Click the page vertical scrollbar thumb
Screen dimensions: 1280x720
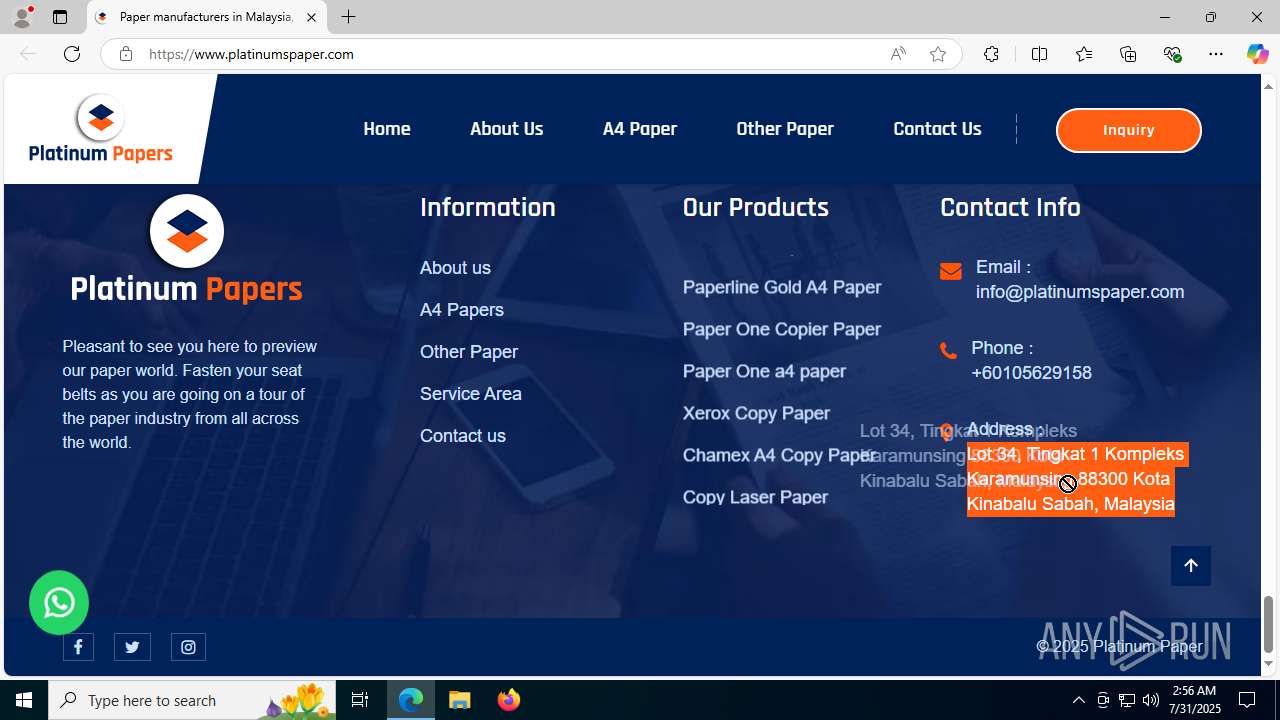click(1268, 623)
